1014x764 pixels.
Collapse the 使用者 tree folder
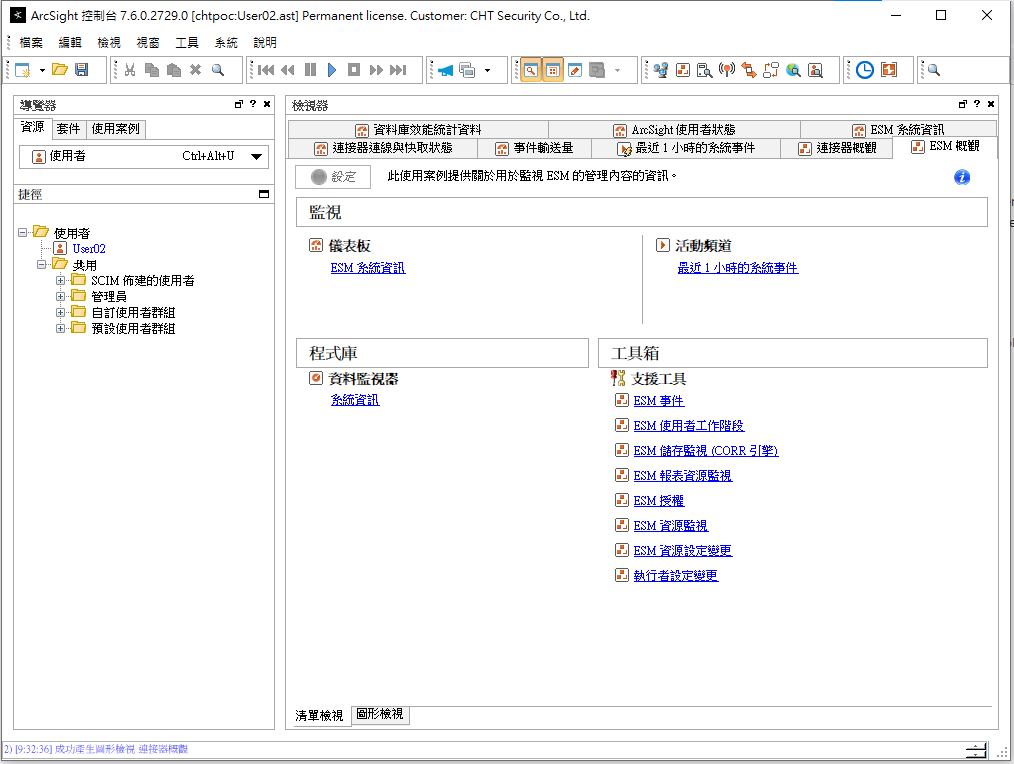pyautogui.click(x=23, y=232)
